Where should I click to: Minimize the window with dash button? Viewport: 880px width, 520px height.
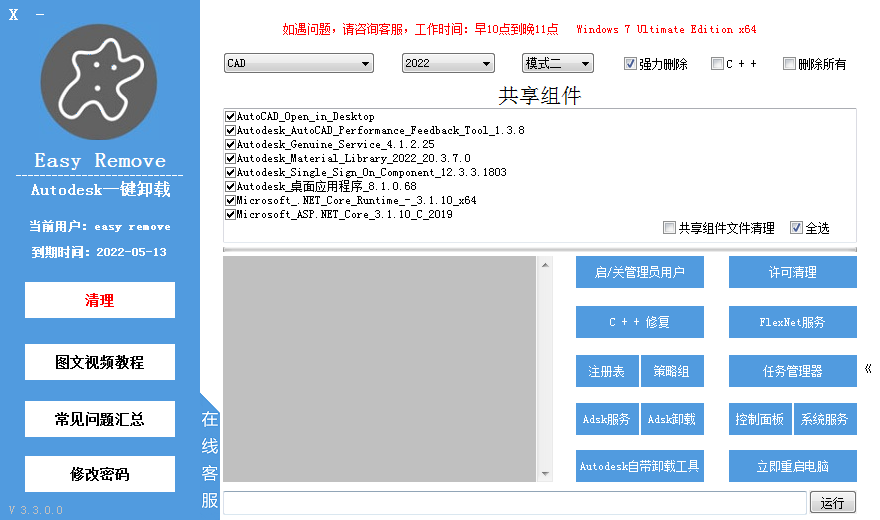(40, 15)
